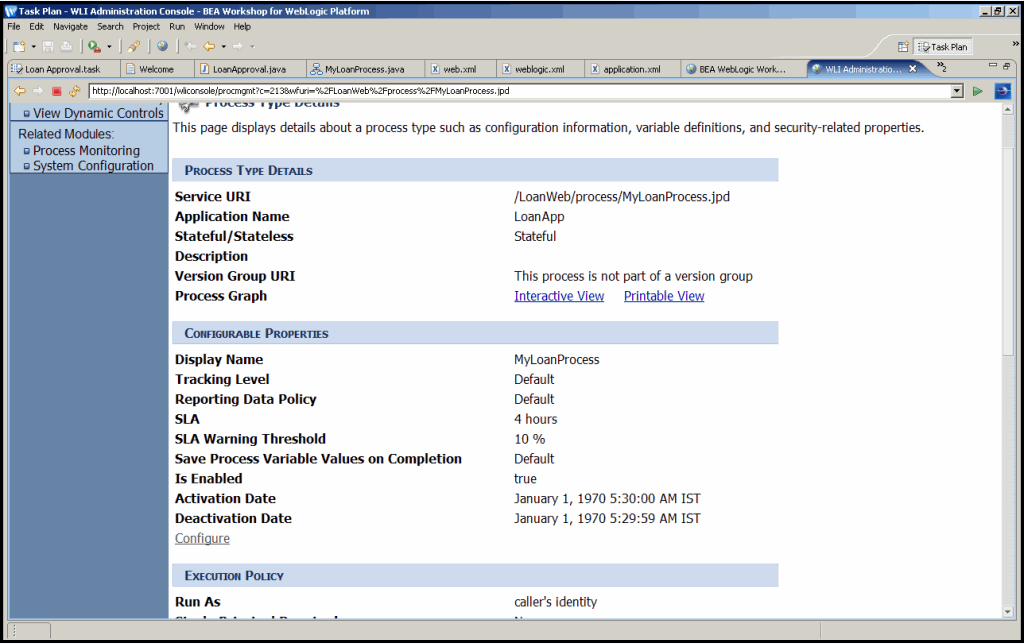Click the green Go arrow icon
This screenshot has height=644, width=1024.
[978, 91]
